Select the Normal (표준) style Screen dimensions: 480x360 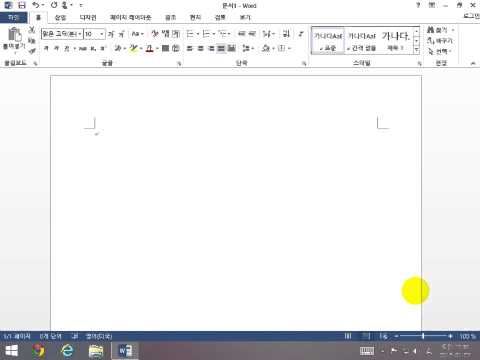(x=328, y=41)
